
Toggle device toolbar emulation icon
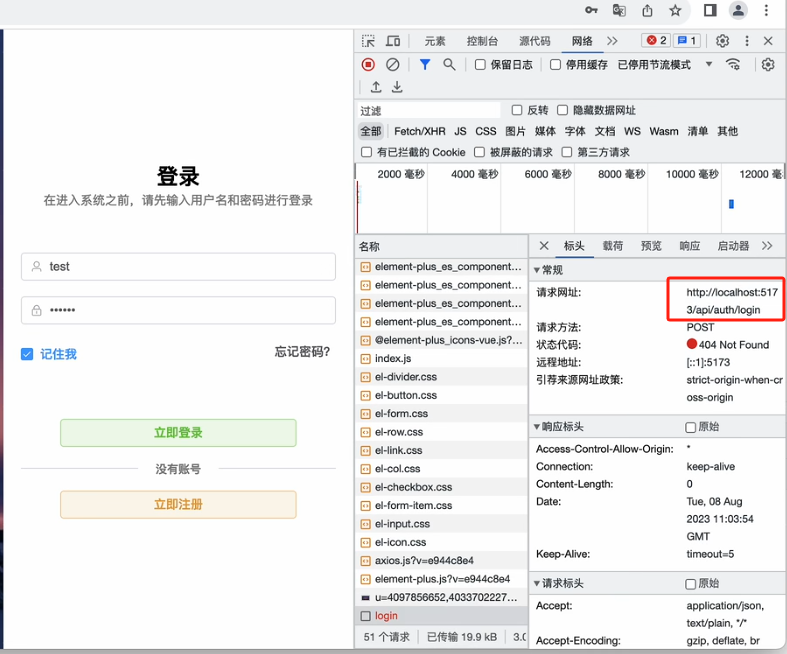click(392, 41)
